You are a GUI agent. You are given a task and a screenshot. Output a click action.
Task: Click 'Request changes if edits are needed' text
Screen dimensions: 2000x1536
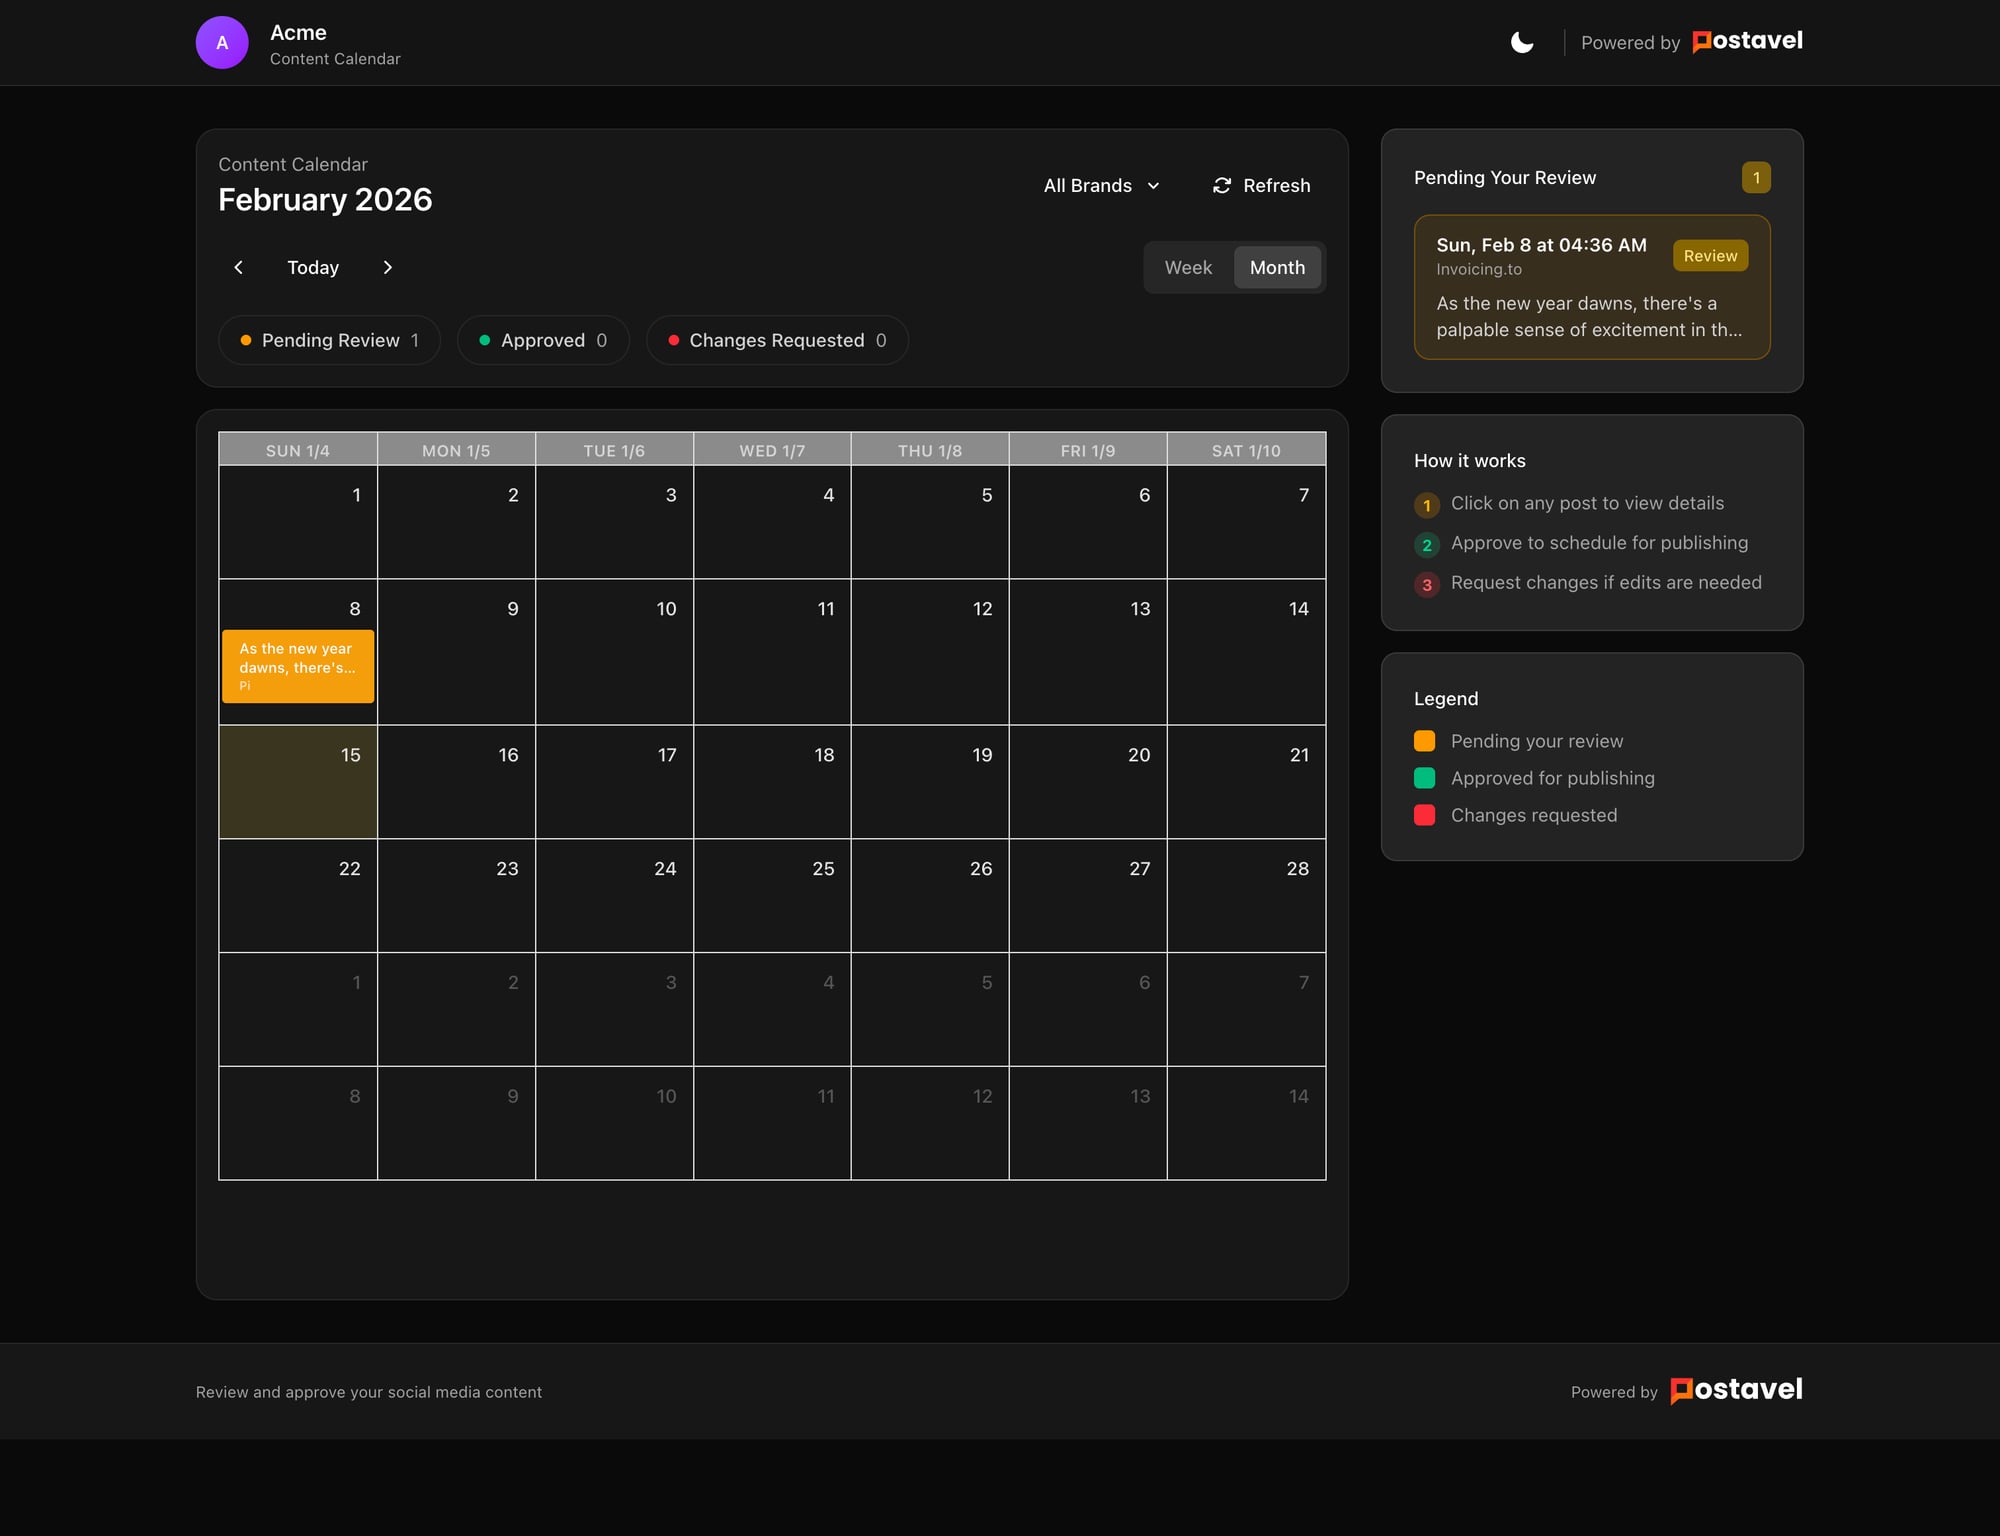1606,583
